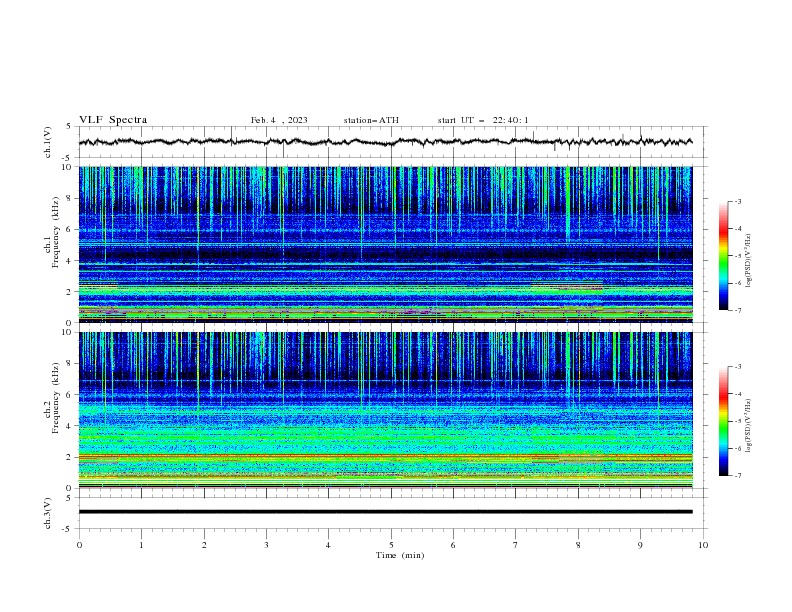Click the ch.2 spectrogram color scale bar

tap(723, 421)
